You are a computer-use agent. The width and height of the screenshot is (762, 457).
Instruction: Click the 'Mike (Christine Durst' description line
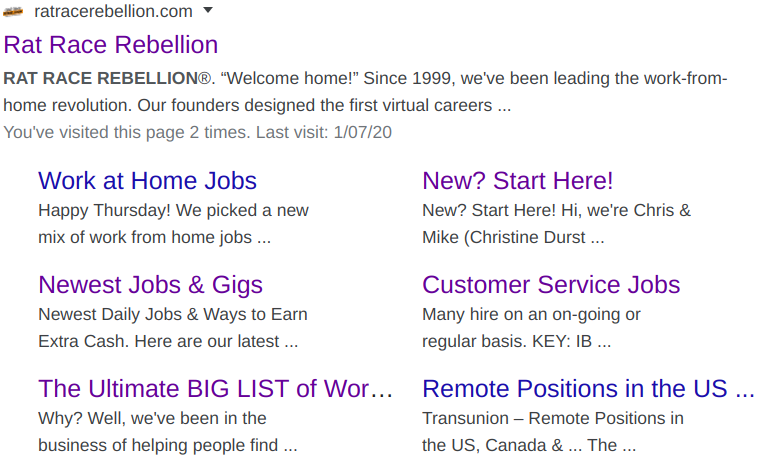513,237
